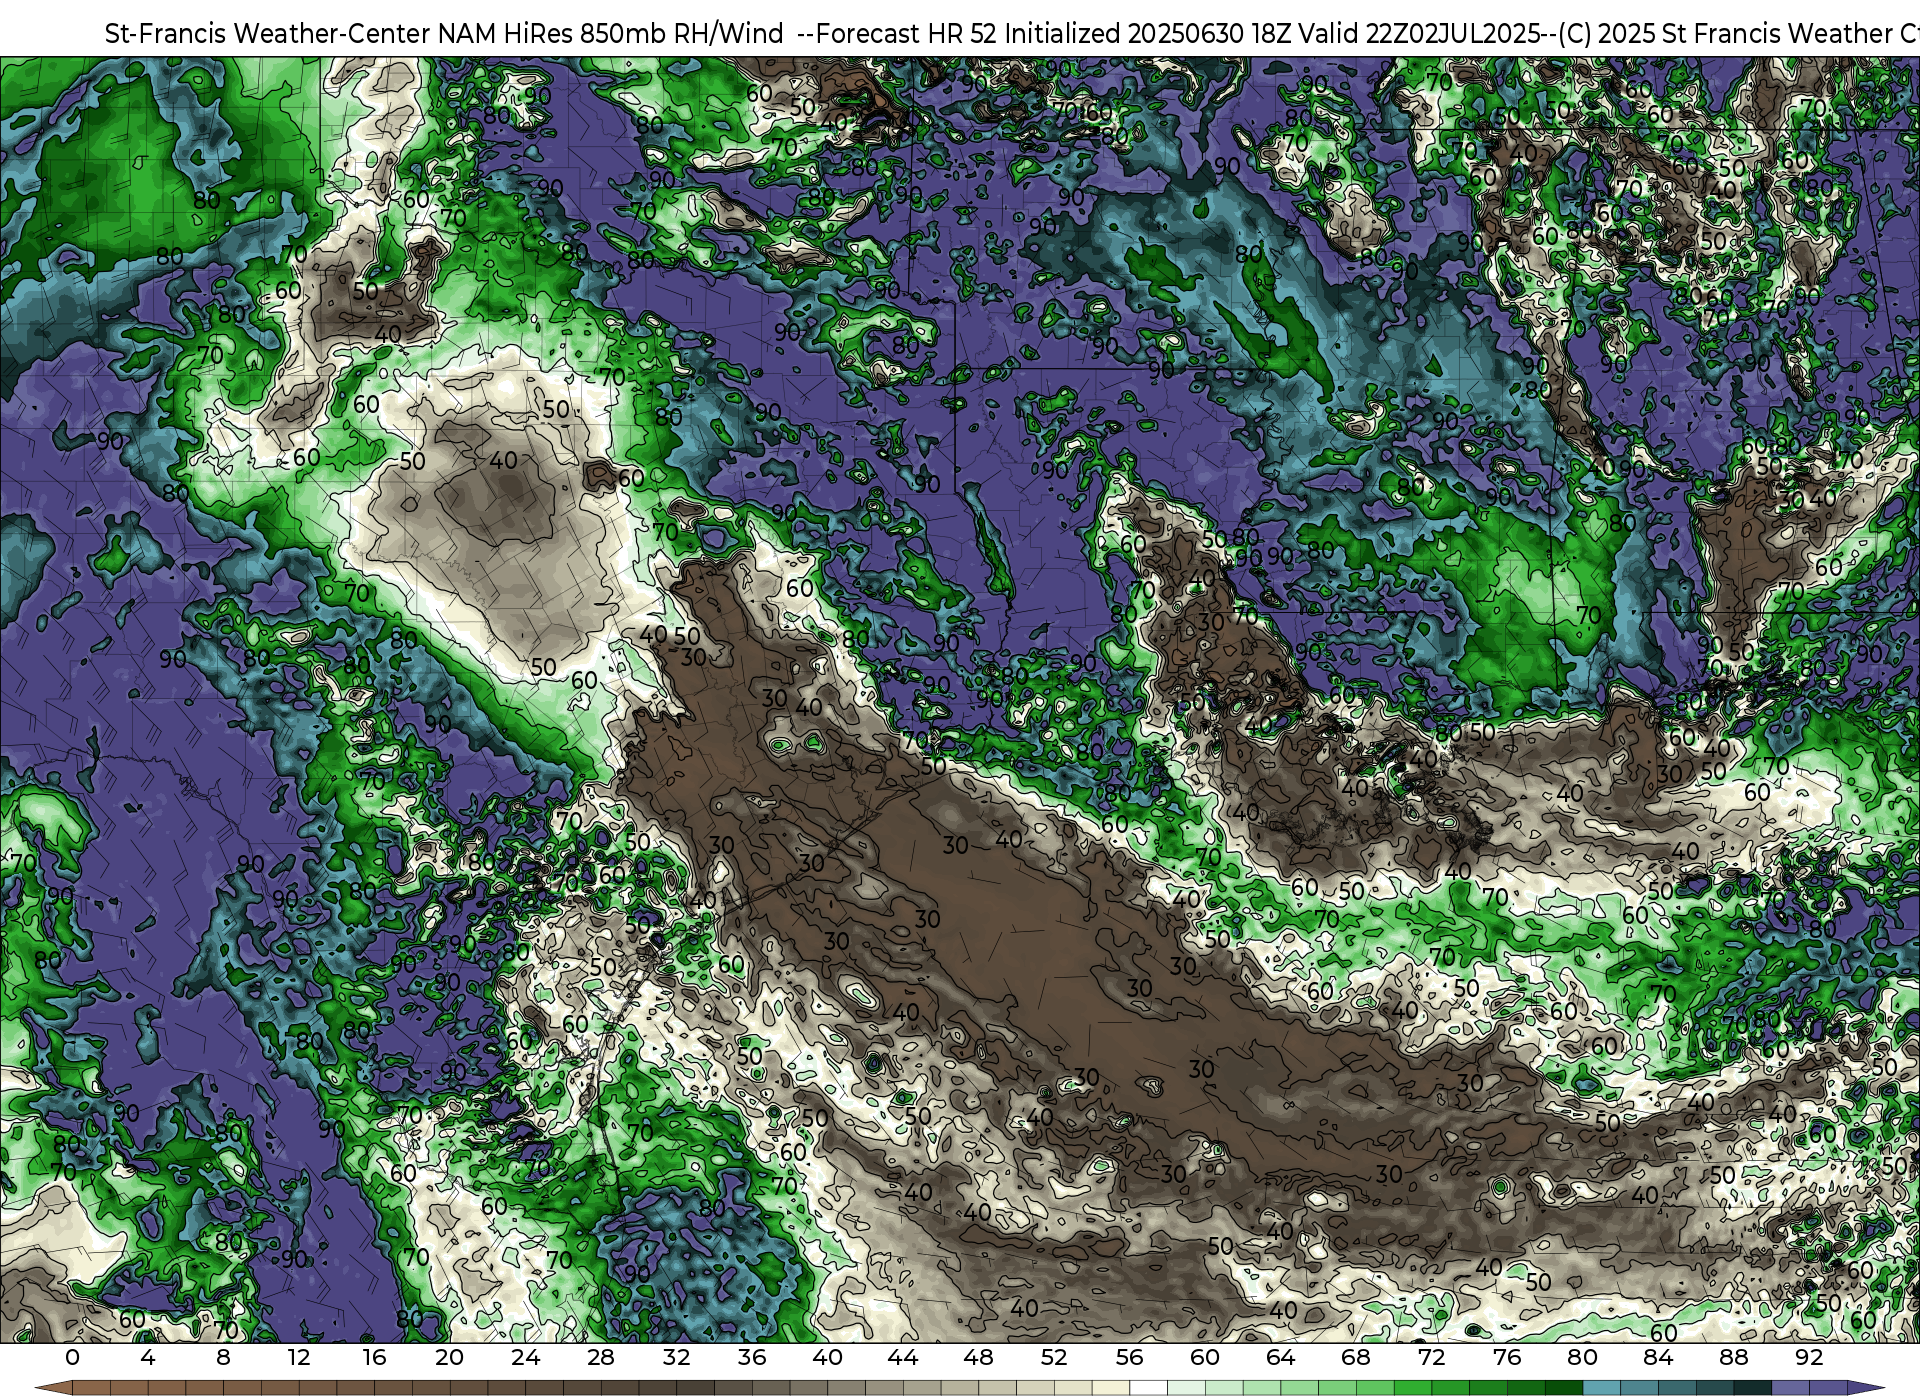Click the legend tick label '32'
The height and width of the screenshot is (1400, 1920).
[x=677, y=1358]
